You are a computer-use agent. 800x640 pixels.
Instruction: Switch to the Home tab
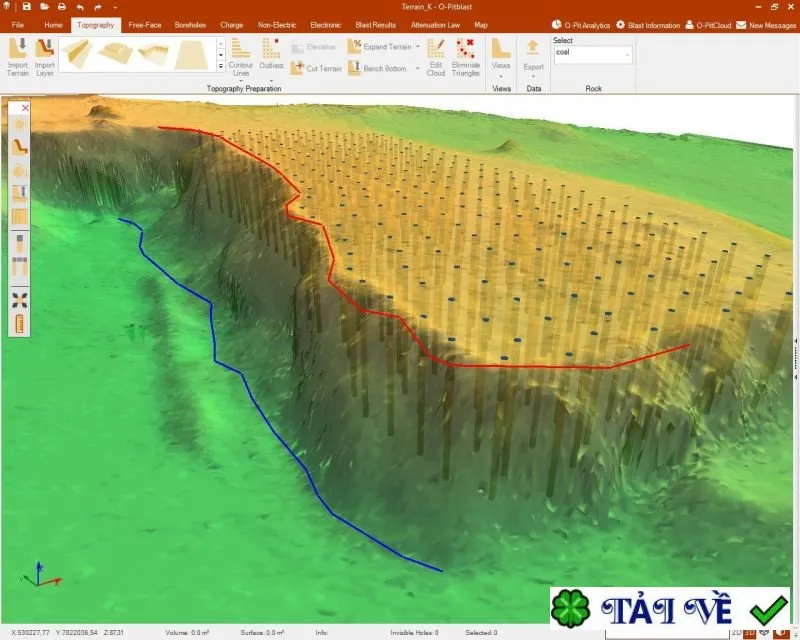[x=53, y=24]
